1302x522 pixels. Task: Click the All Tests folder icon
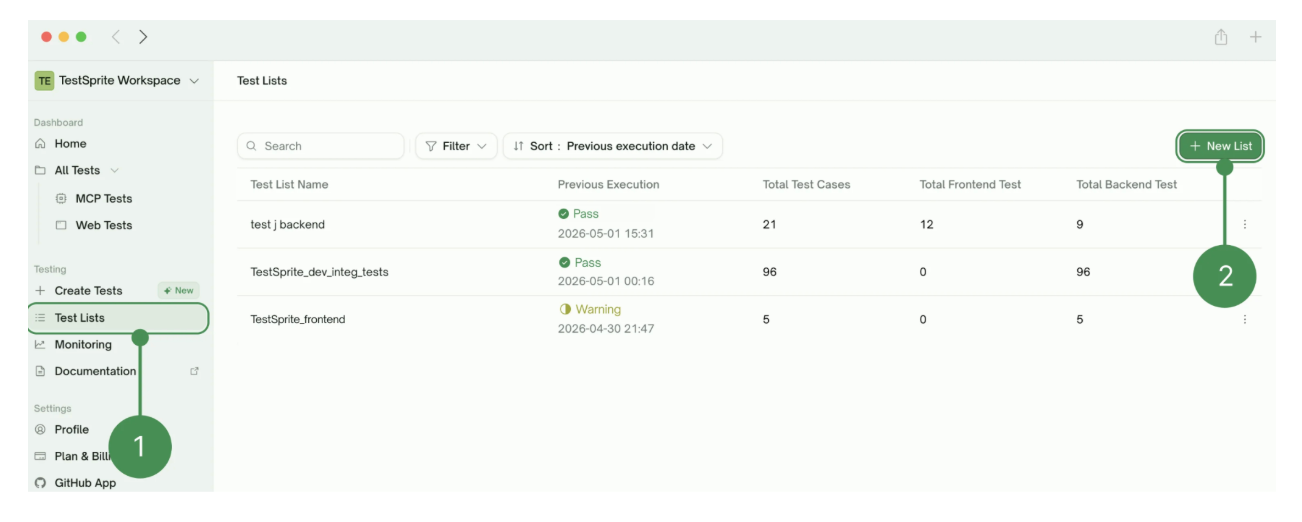[x=40, y=171]
